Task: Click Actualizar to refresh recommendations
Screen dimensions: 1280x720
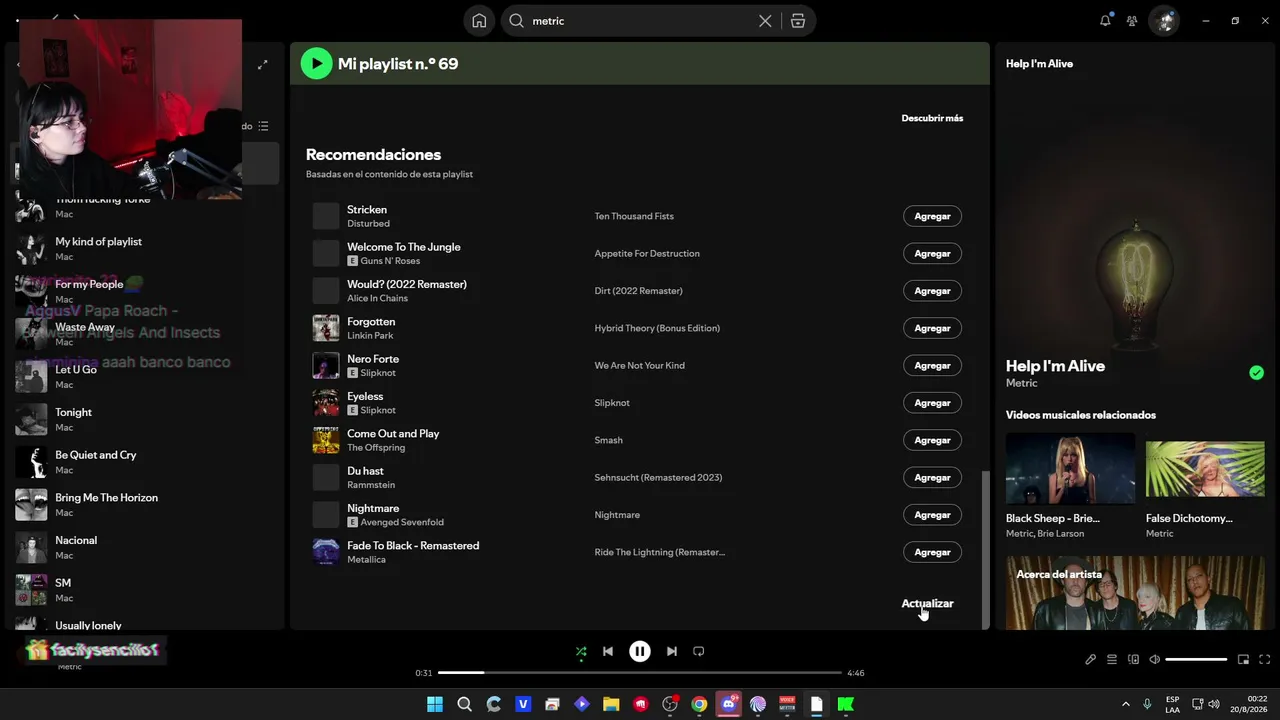Action: click(x=927, y=604)
